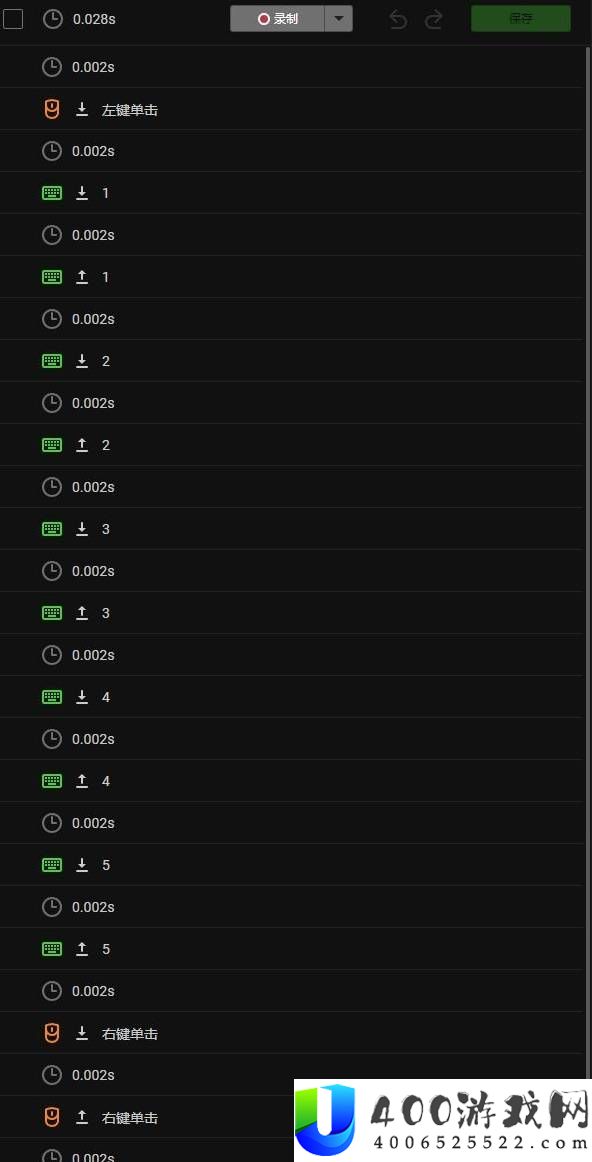Image resolution: width=592 pixels, height=1162 pixels.
Task: Toggle the select-all checkbox at top
Action: coord(13,19)
